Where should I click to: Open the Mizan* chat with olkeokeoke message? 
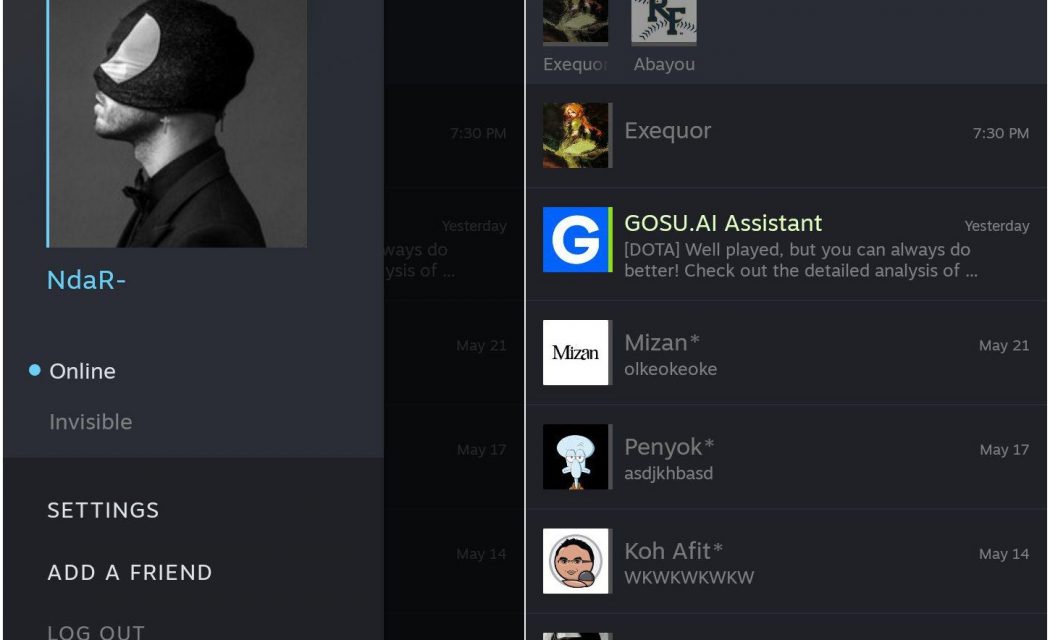tap(786, 352)
